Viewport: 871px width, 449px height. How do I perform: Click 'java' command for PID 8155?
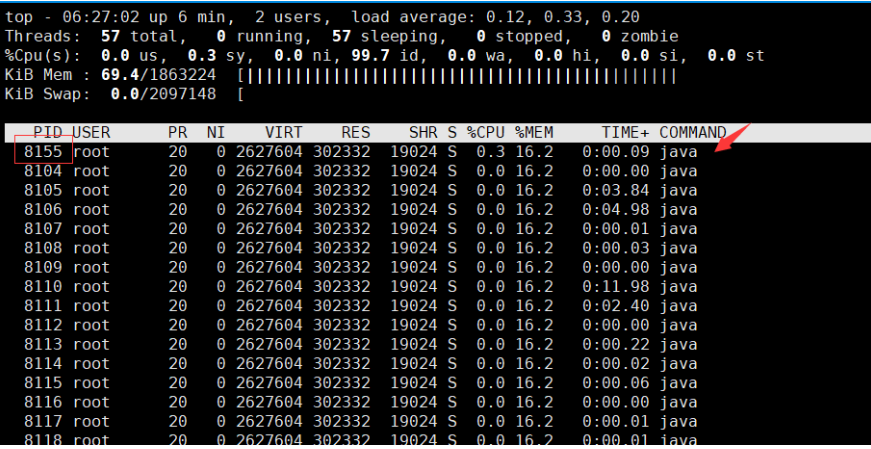tap(678, 152)
